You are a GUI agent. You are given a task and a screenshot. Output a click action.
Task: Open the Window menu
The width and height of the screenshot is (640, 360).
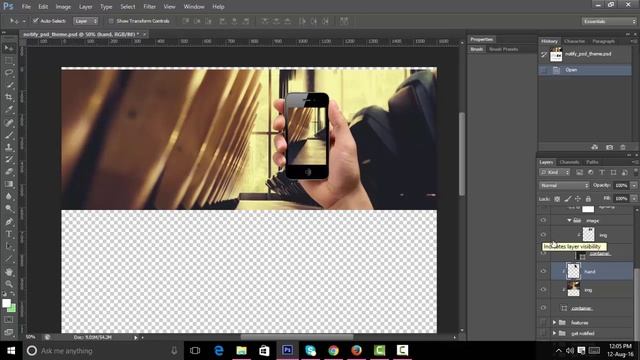click(194, 7)
